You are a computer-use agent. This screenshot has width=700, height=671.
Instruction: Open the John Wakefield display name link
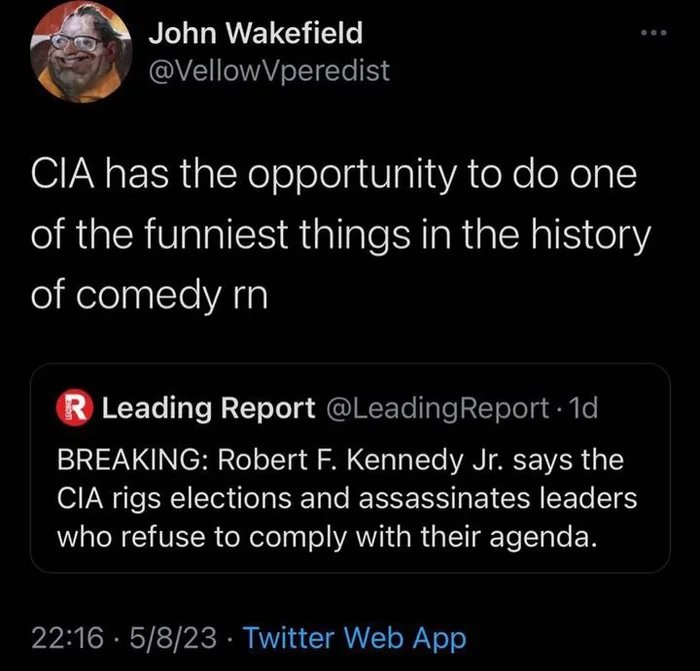pyautogui.click(x=256, y=34)
